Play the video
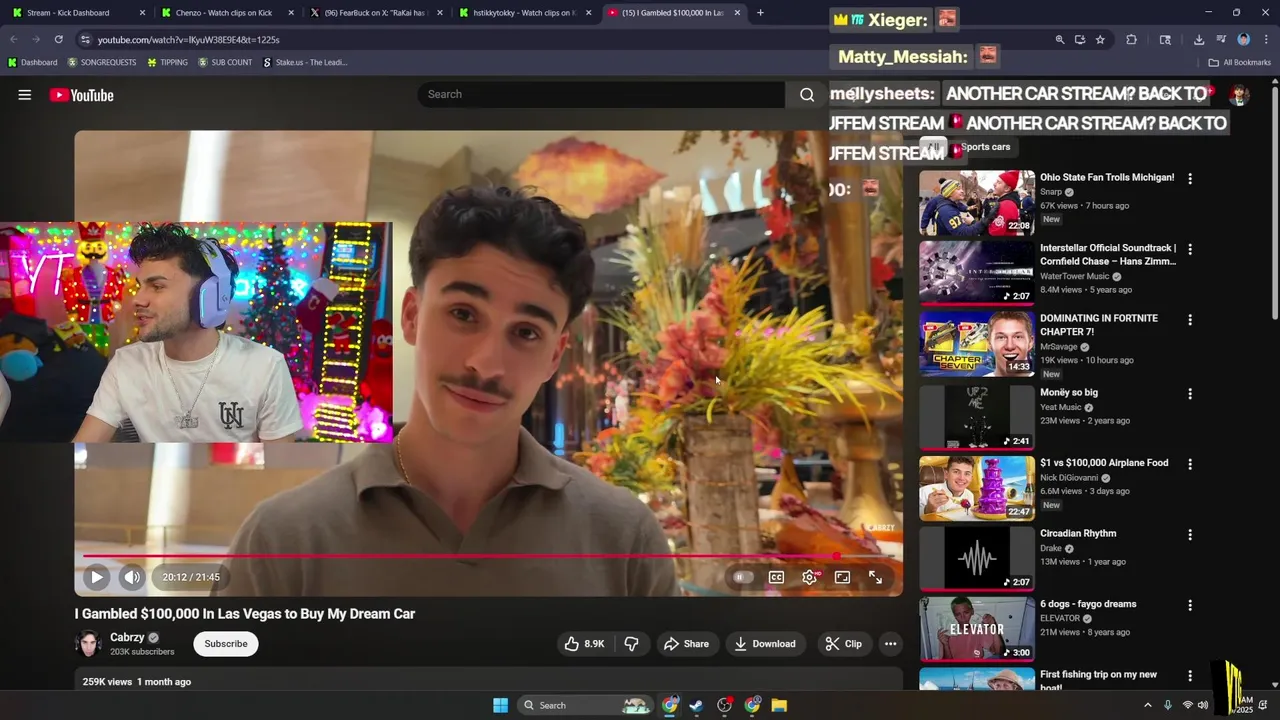1280x720 pixels. 96,577
